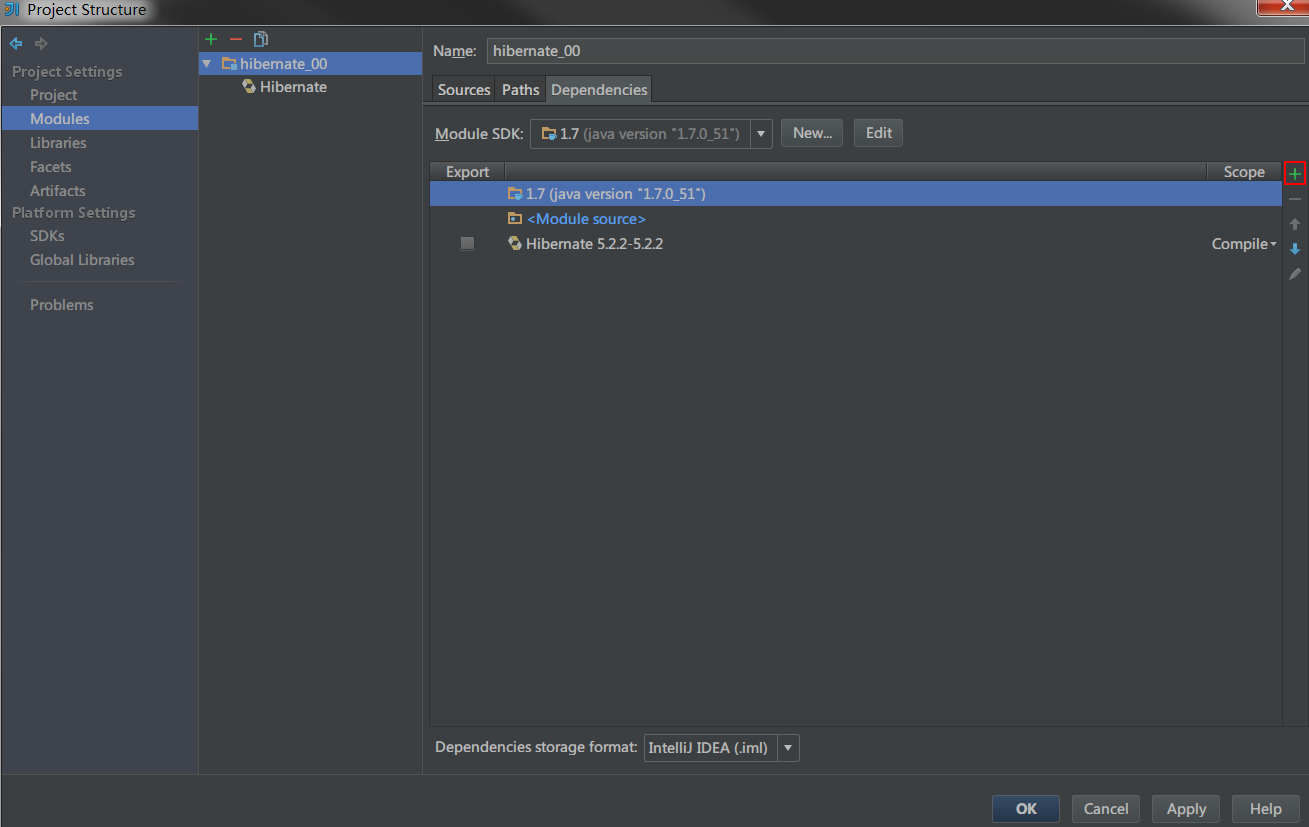
Task: Click the Cancel button
Action: (1106, 809)
